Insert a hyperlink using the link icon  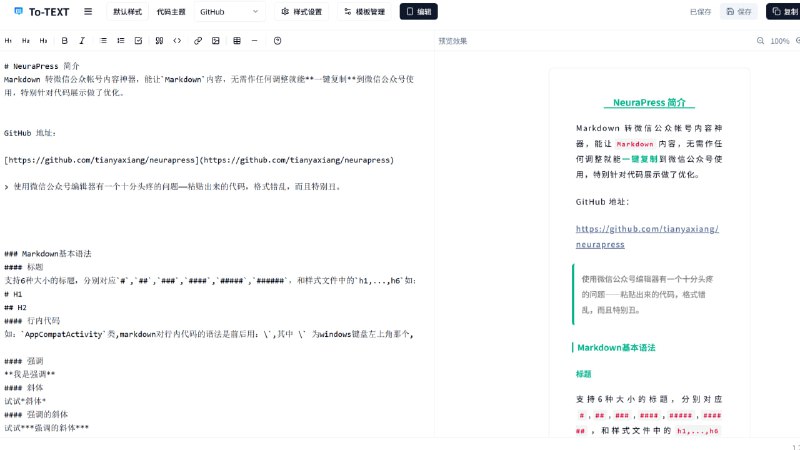coord(198,41)
